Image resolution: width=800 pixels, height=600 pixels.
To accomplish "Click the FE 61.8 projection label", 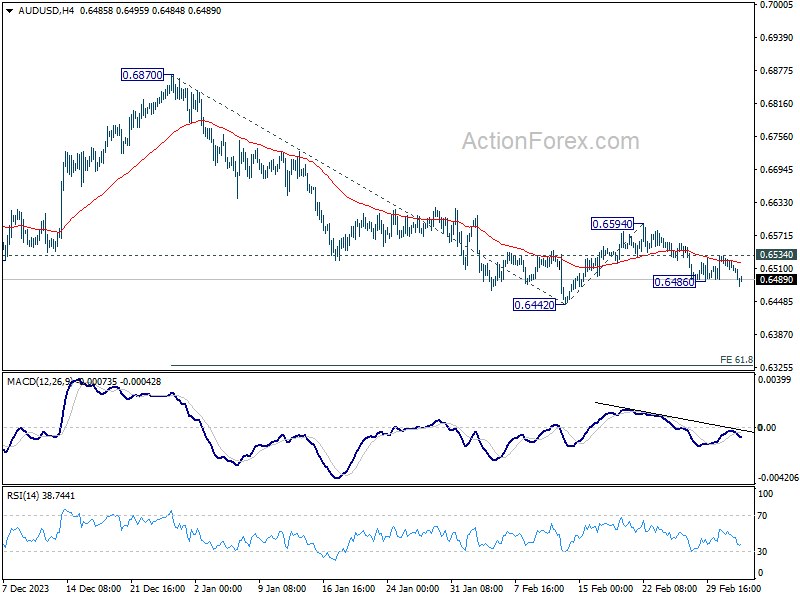I will click(736, 360).
